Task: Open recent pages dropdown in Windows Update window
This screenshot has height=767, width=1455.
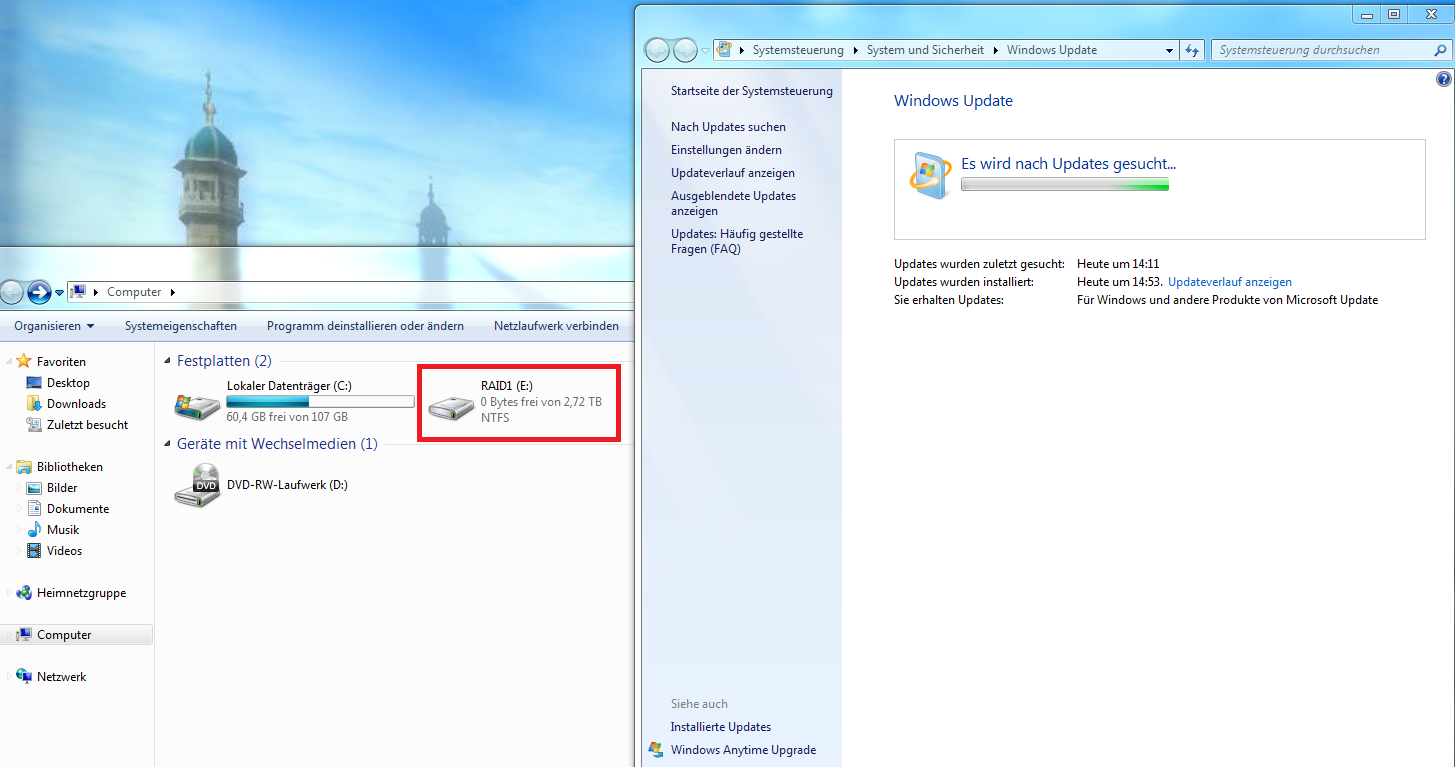Action: point(706,51)
